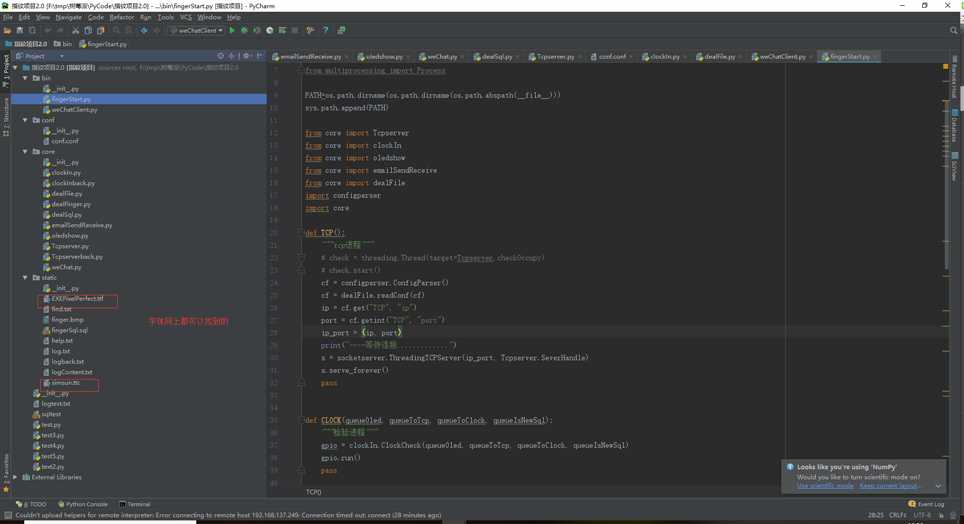The width and height of the screenshot is (964, 524).
Task: Expand the NumPy notification chevron
Action: point(938,486)
